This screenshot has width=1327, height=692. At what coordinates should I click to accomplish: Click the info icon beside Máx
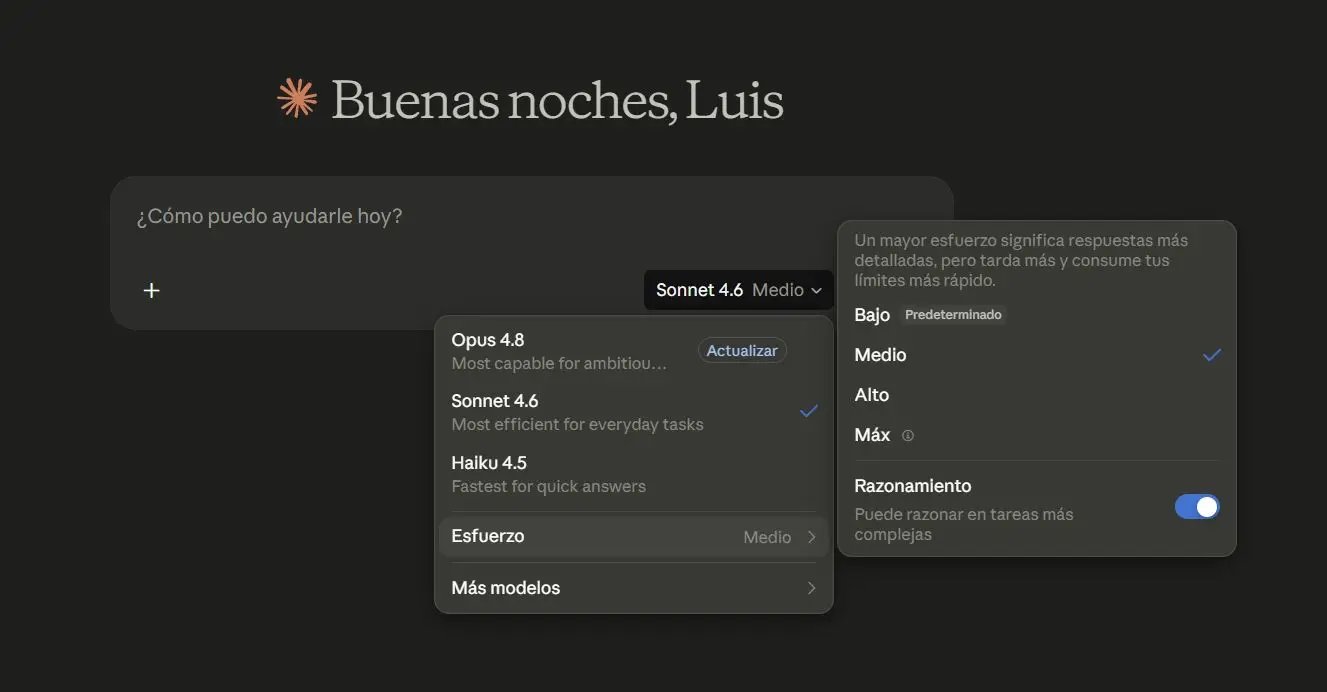click(908, 435)
